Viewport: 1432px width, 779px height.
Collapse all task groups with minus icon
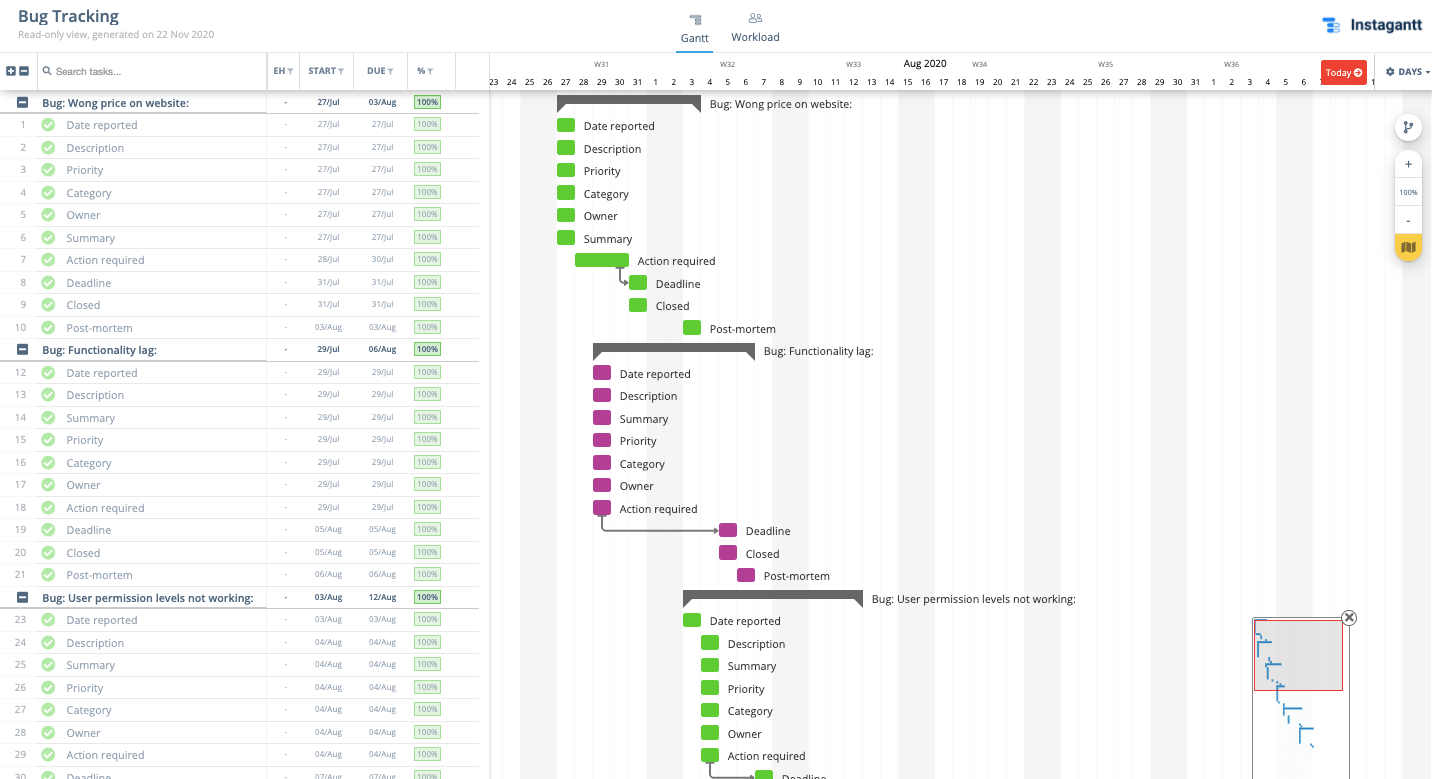25,71
